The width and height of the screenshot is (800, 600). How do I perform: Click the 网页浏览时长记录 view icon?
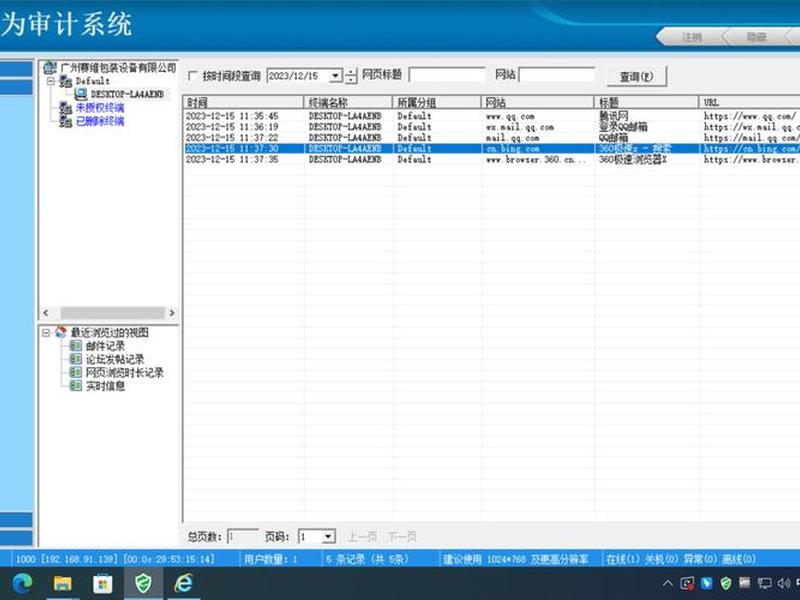pos(76,372)
